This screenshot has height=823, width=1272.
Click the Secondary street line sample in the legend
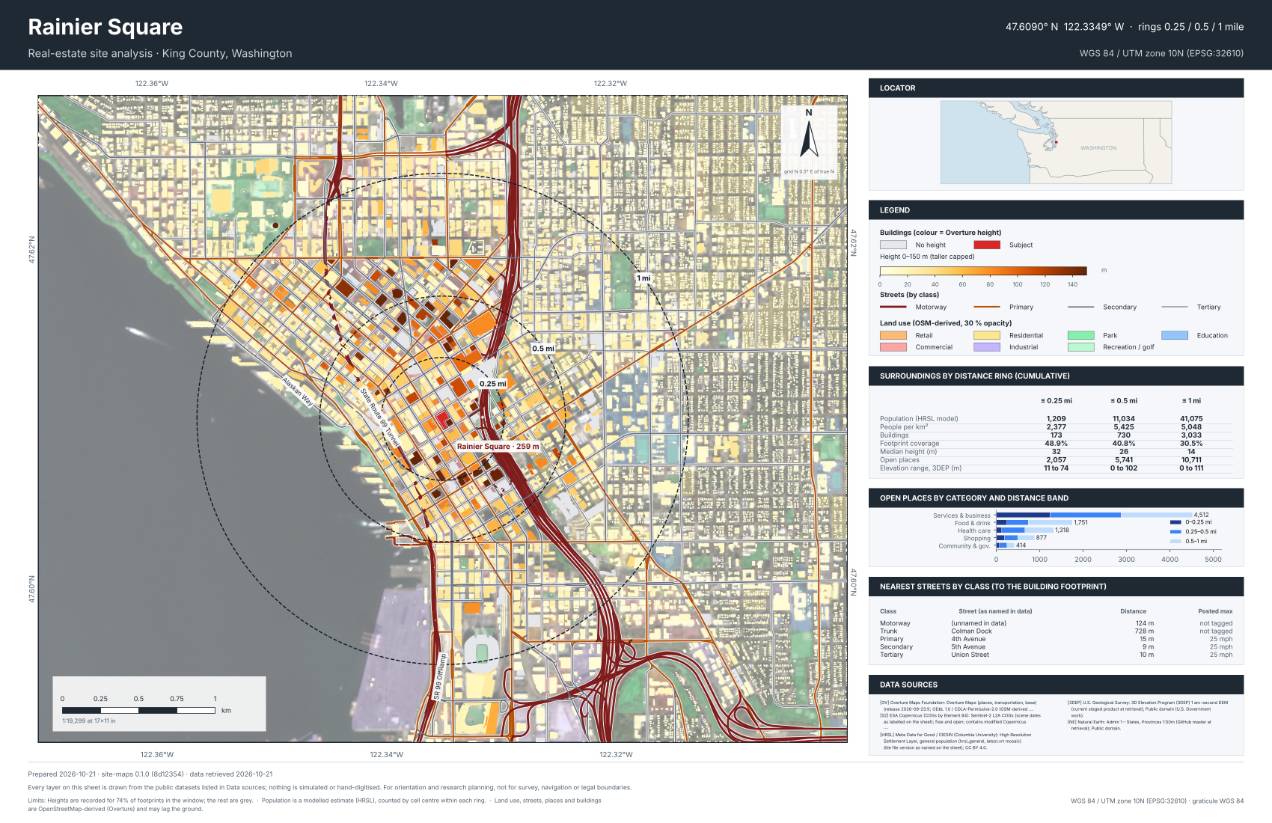[1081, 307]
